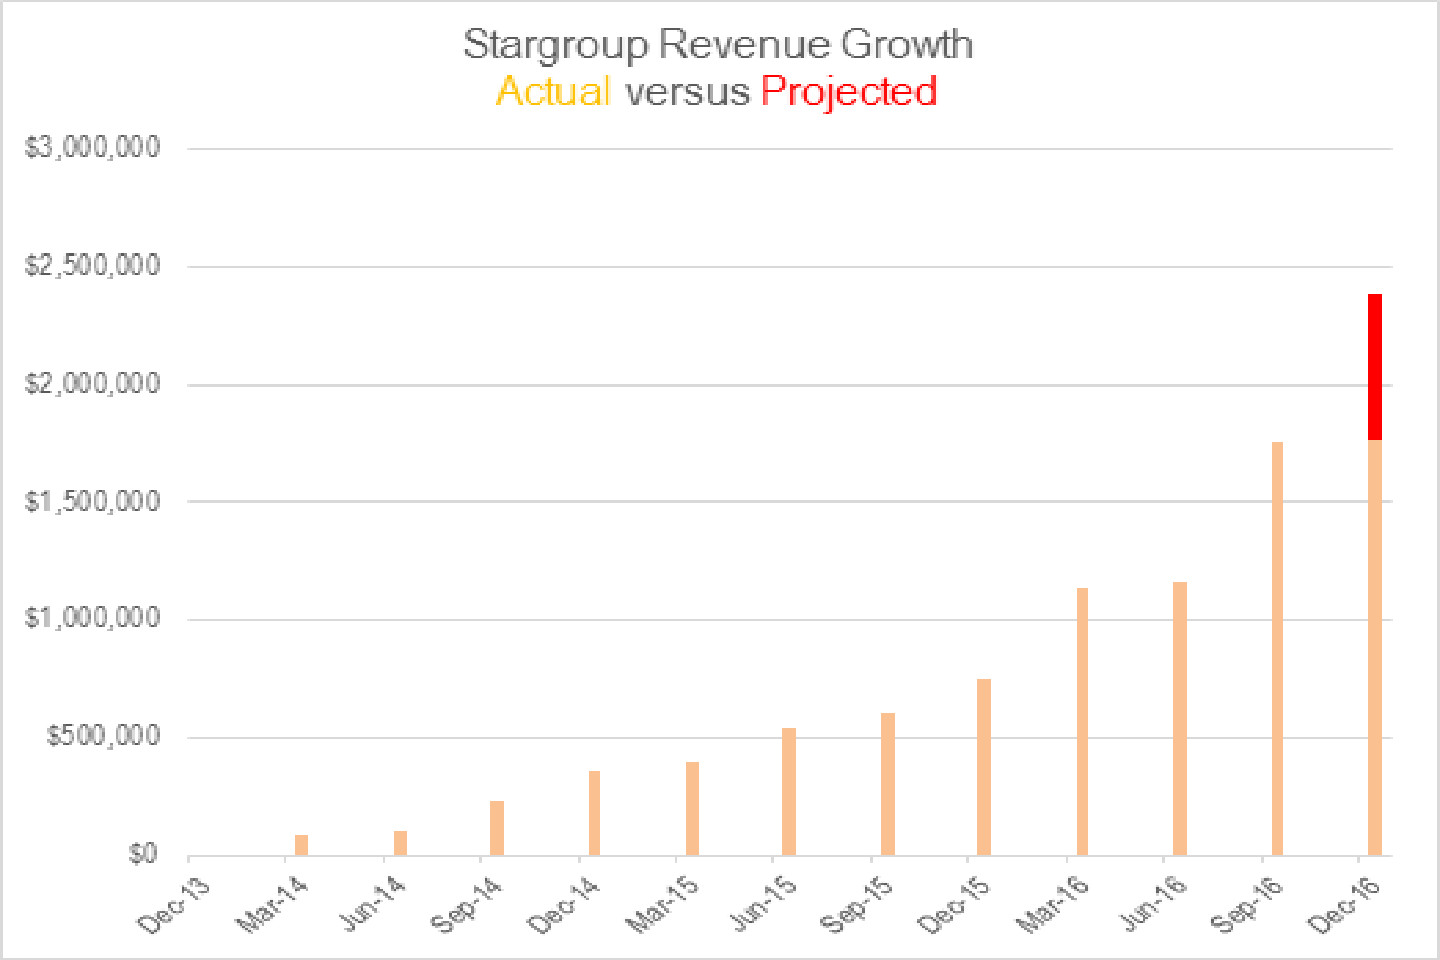This screenshot has width=1440, height=960.
Task: Select the Jun-15 revenue bar
Action: pyautogui.click(x=789, y=791)
